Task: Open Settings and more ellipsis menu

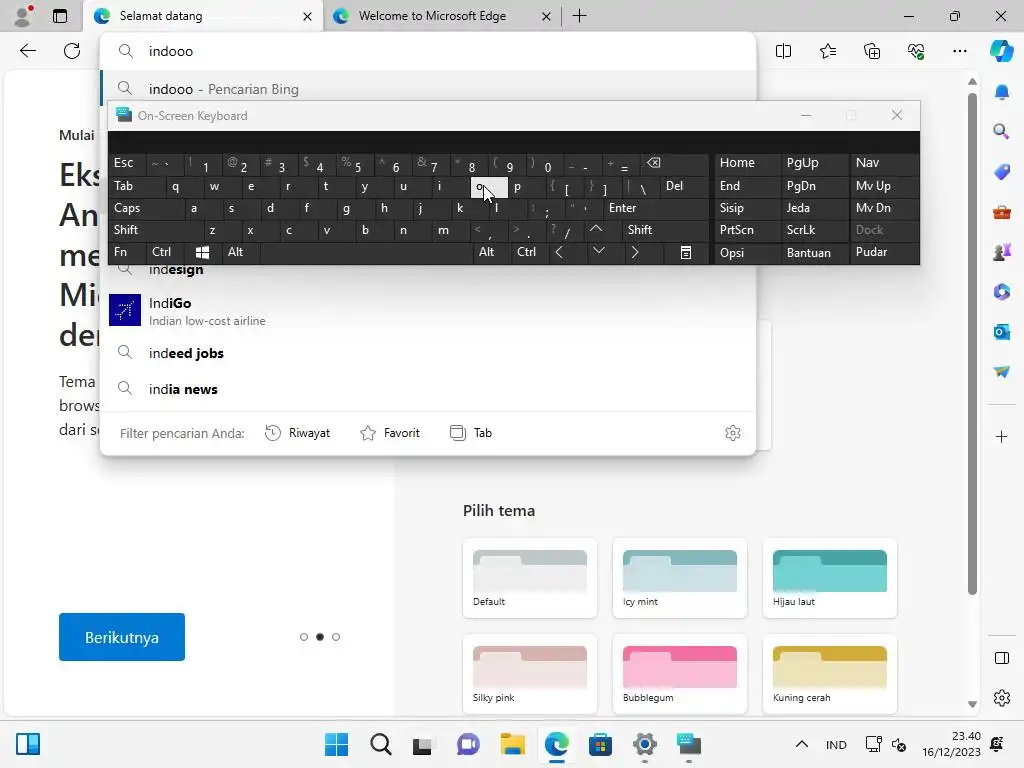Action: [x=960, y=51]
